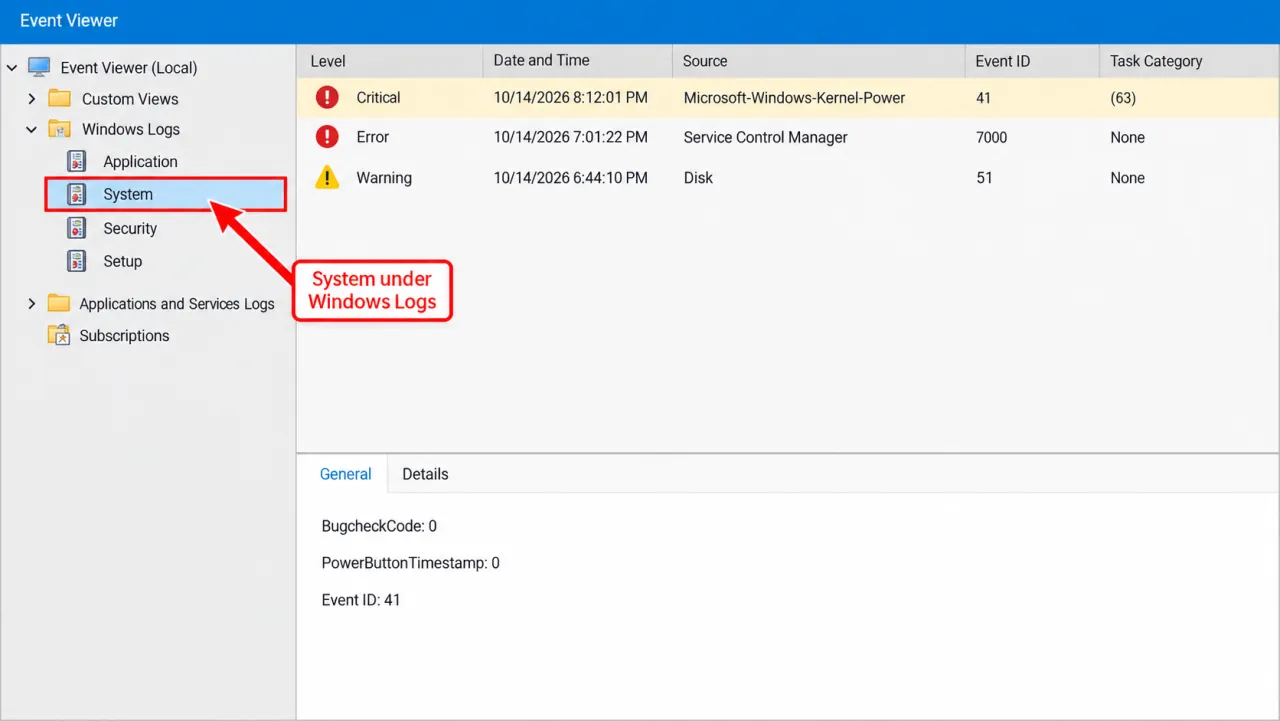Switch to the General tab

tap(345, 474)
